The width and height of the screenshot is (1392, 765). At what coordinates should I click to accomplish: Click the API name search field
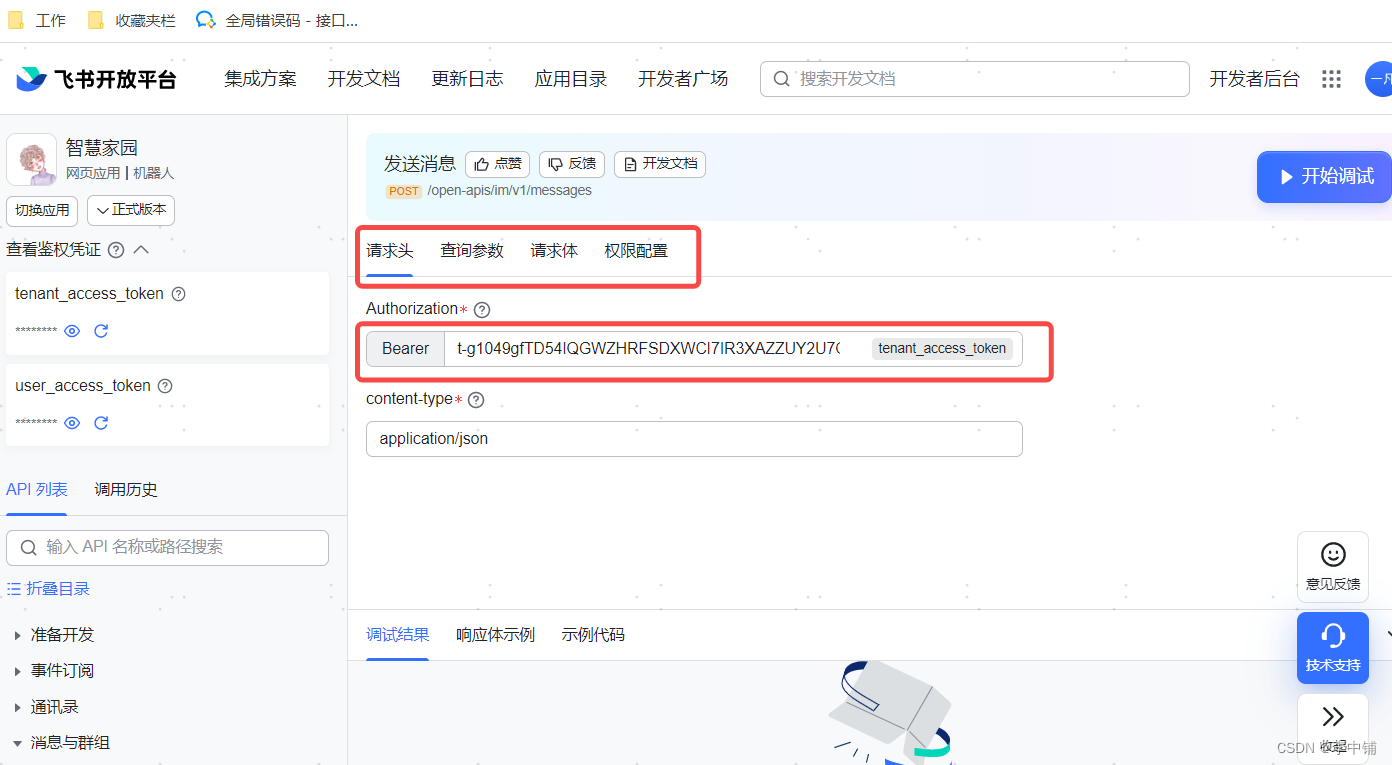click(167, 548)
